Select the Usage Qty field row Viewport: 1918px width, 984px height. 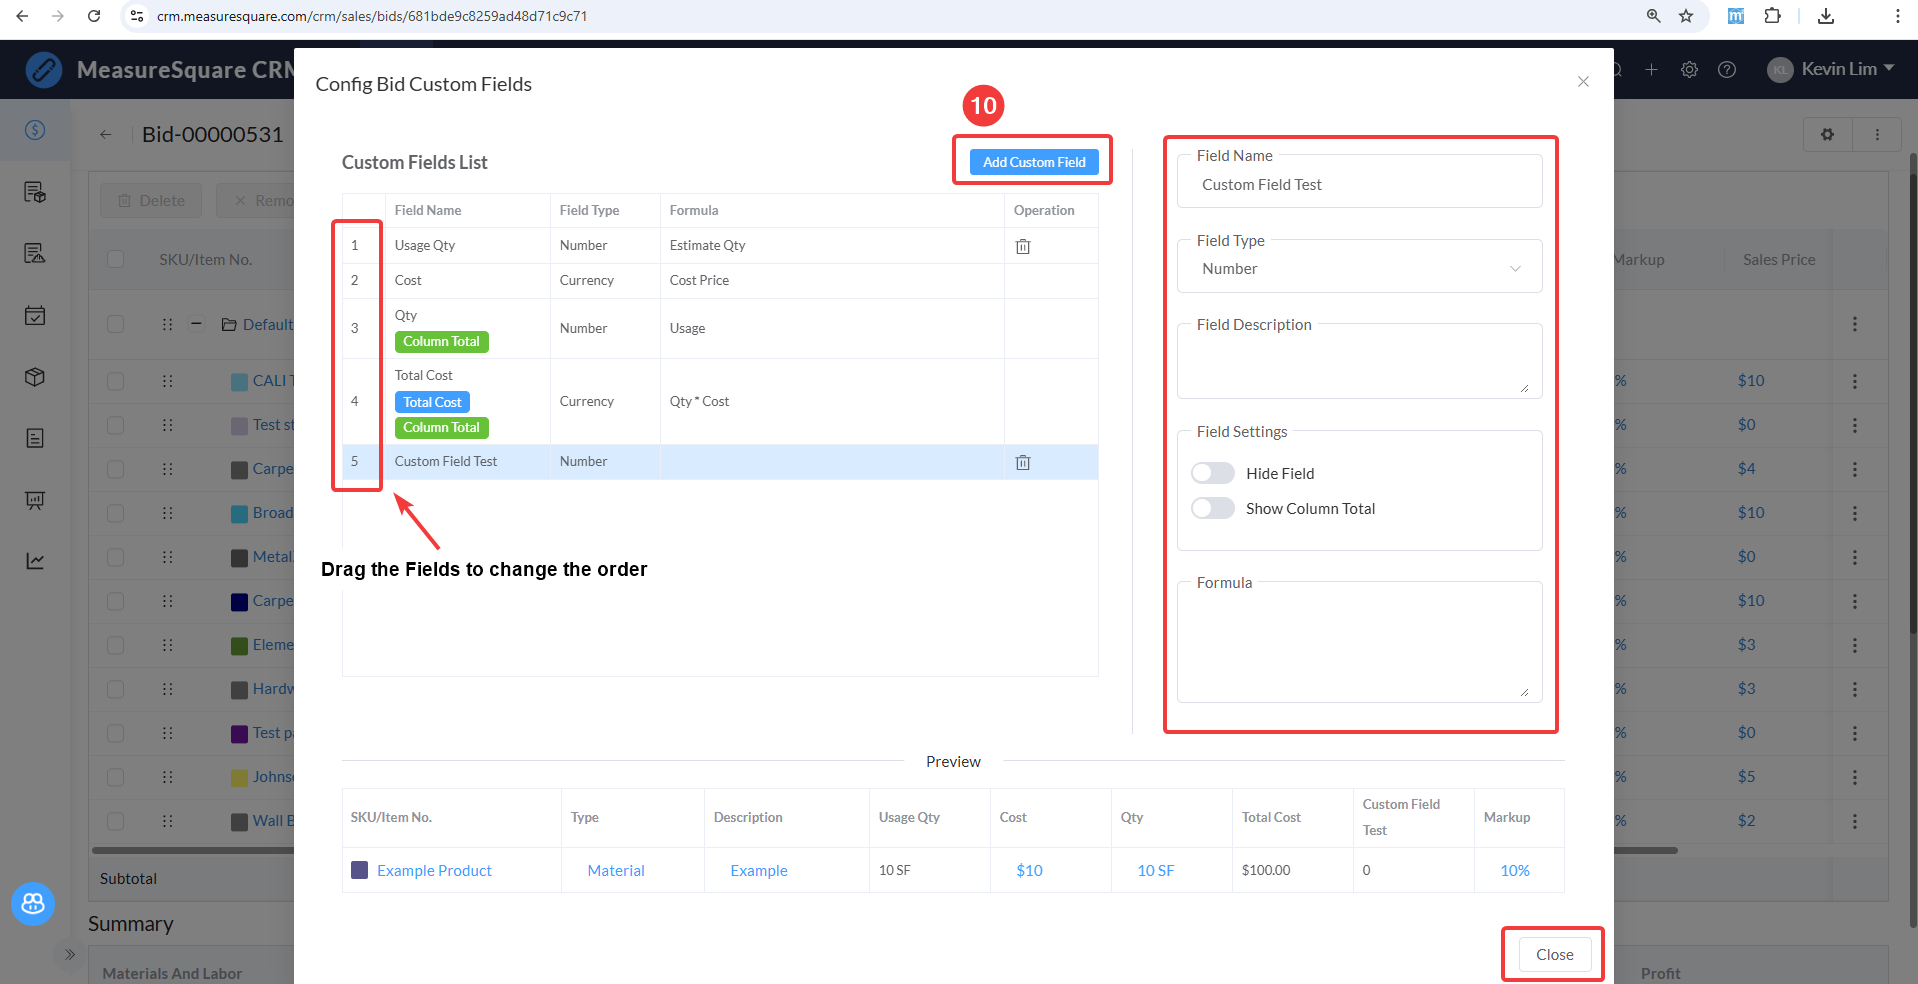(x=720, y=246)
